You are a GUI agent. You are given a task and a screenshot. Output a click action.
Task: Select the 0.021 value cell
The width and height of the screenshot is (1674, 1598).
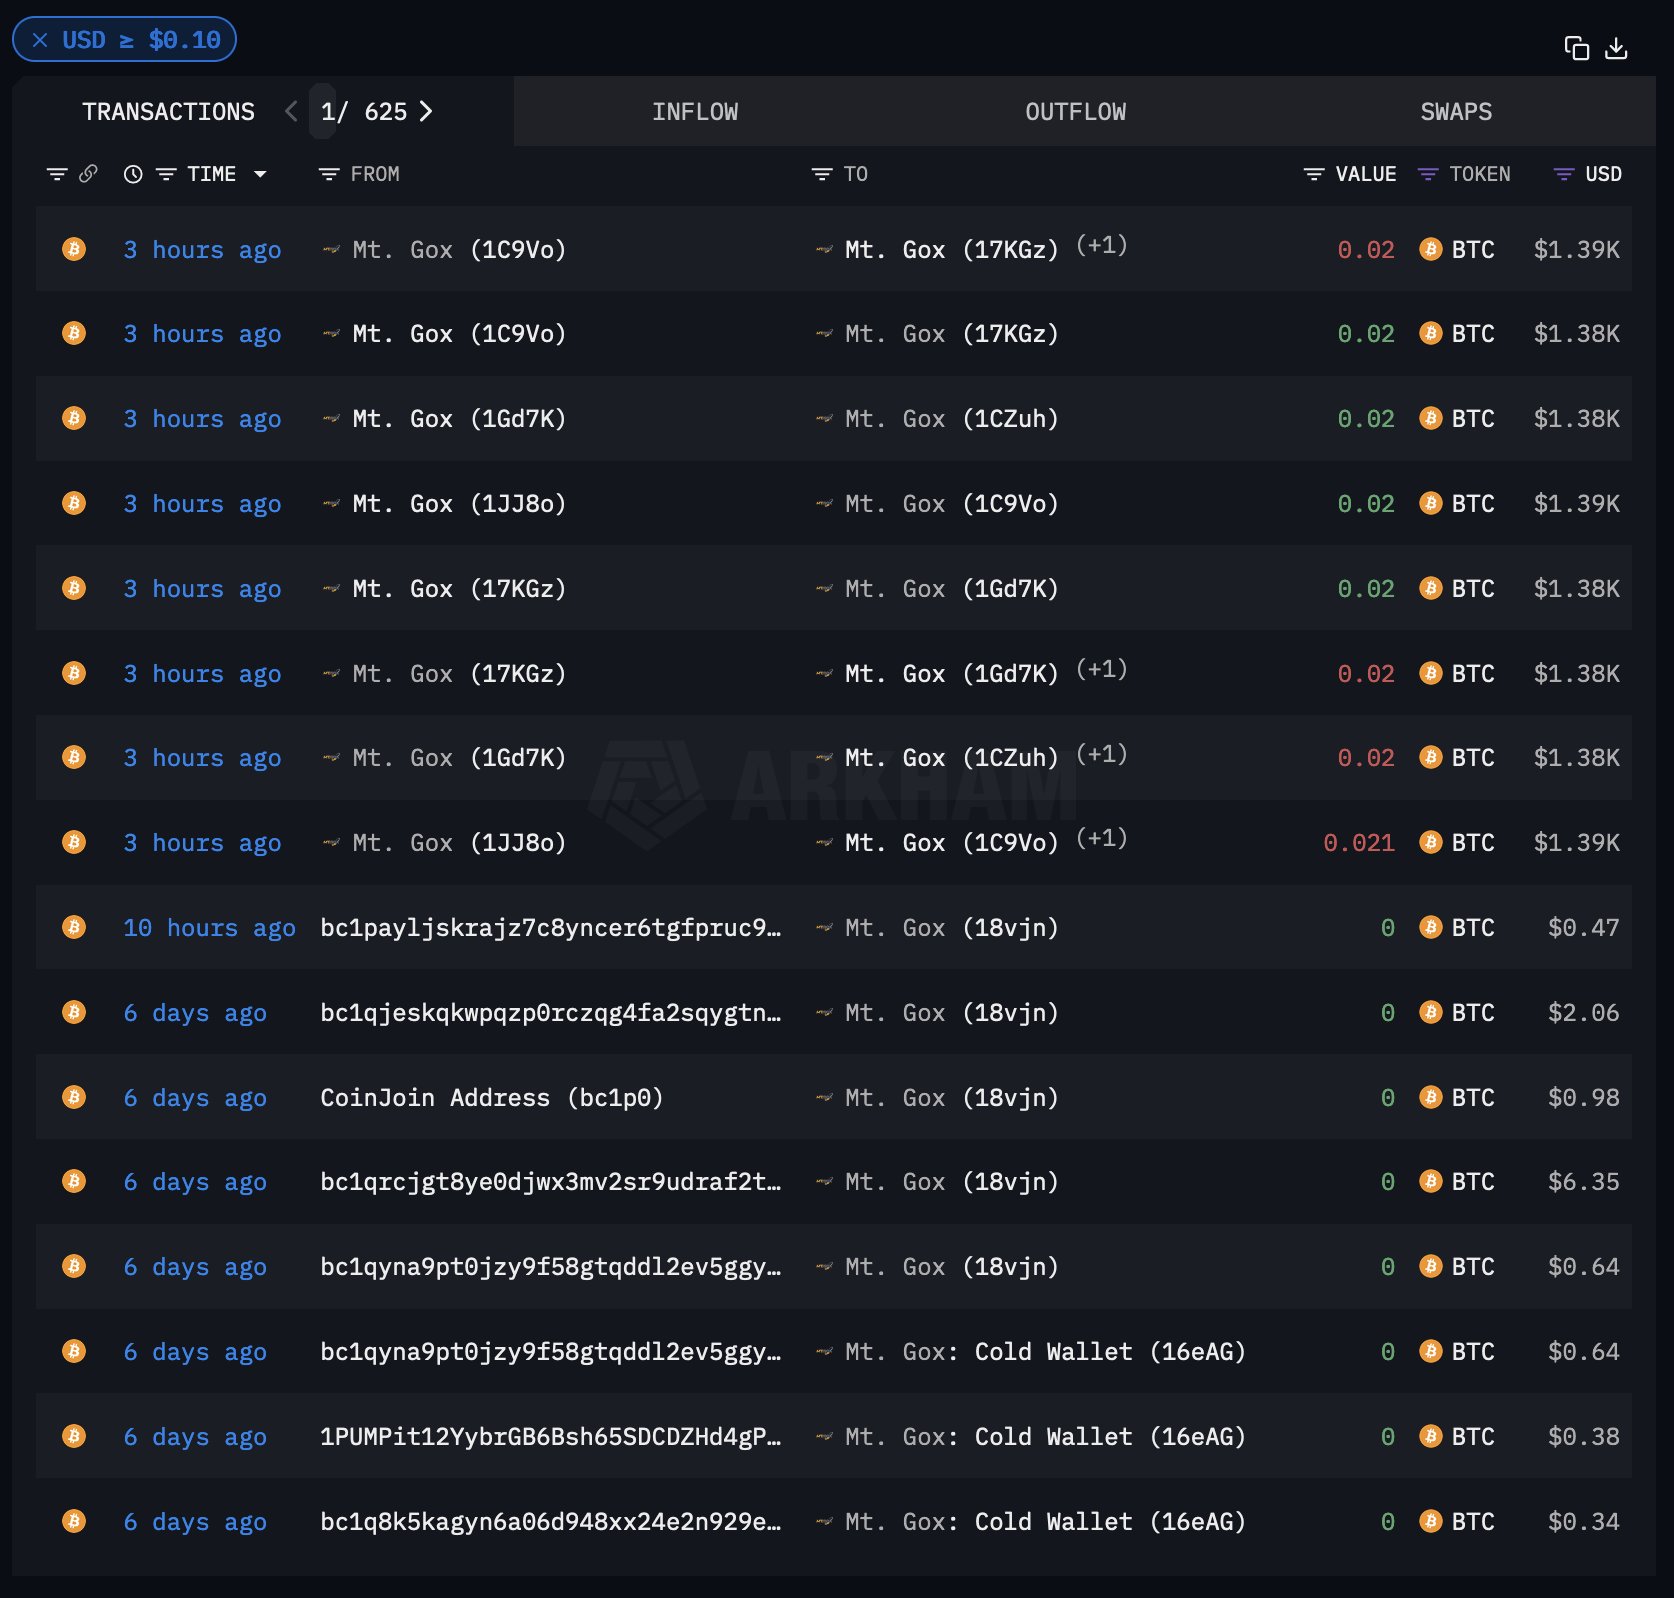pos(1358,843)
